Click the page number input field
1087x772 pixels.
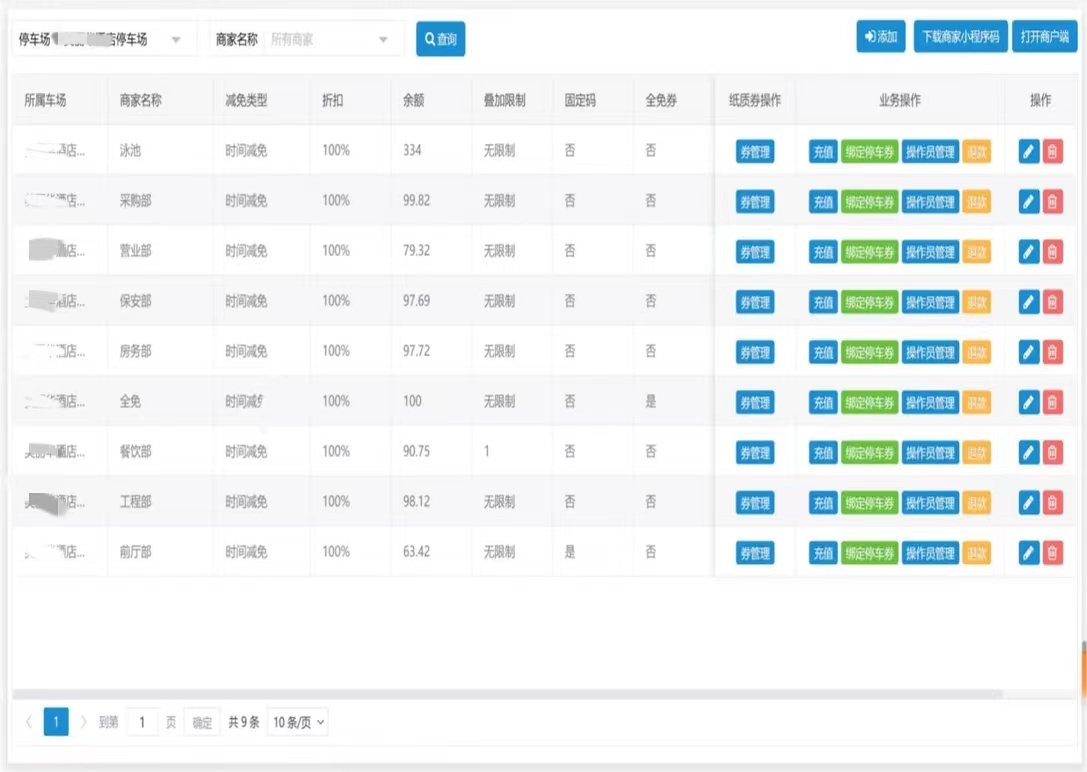142,722
